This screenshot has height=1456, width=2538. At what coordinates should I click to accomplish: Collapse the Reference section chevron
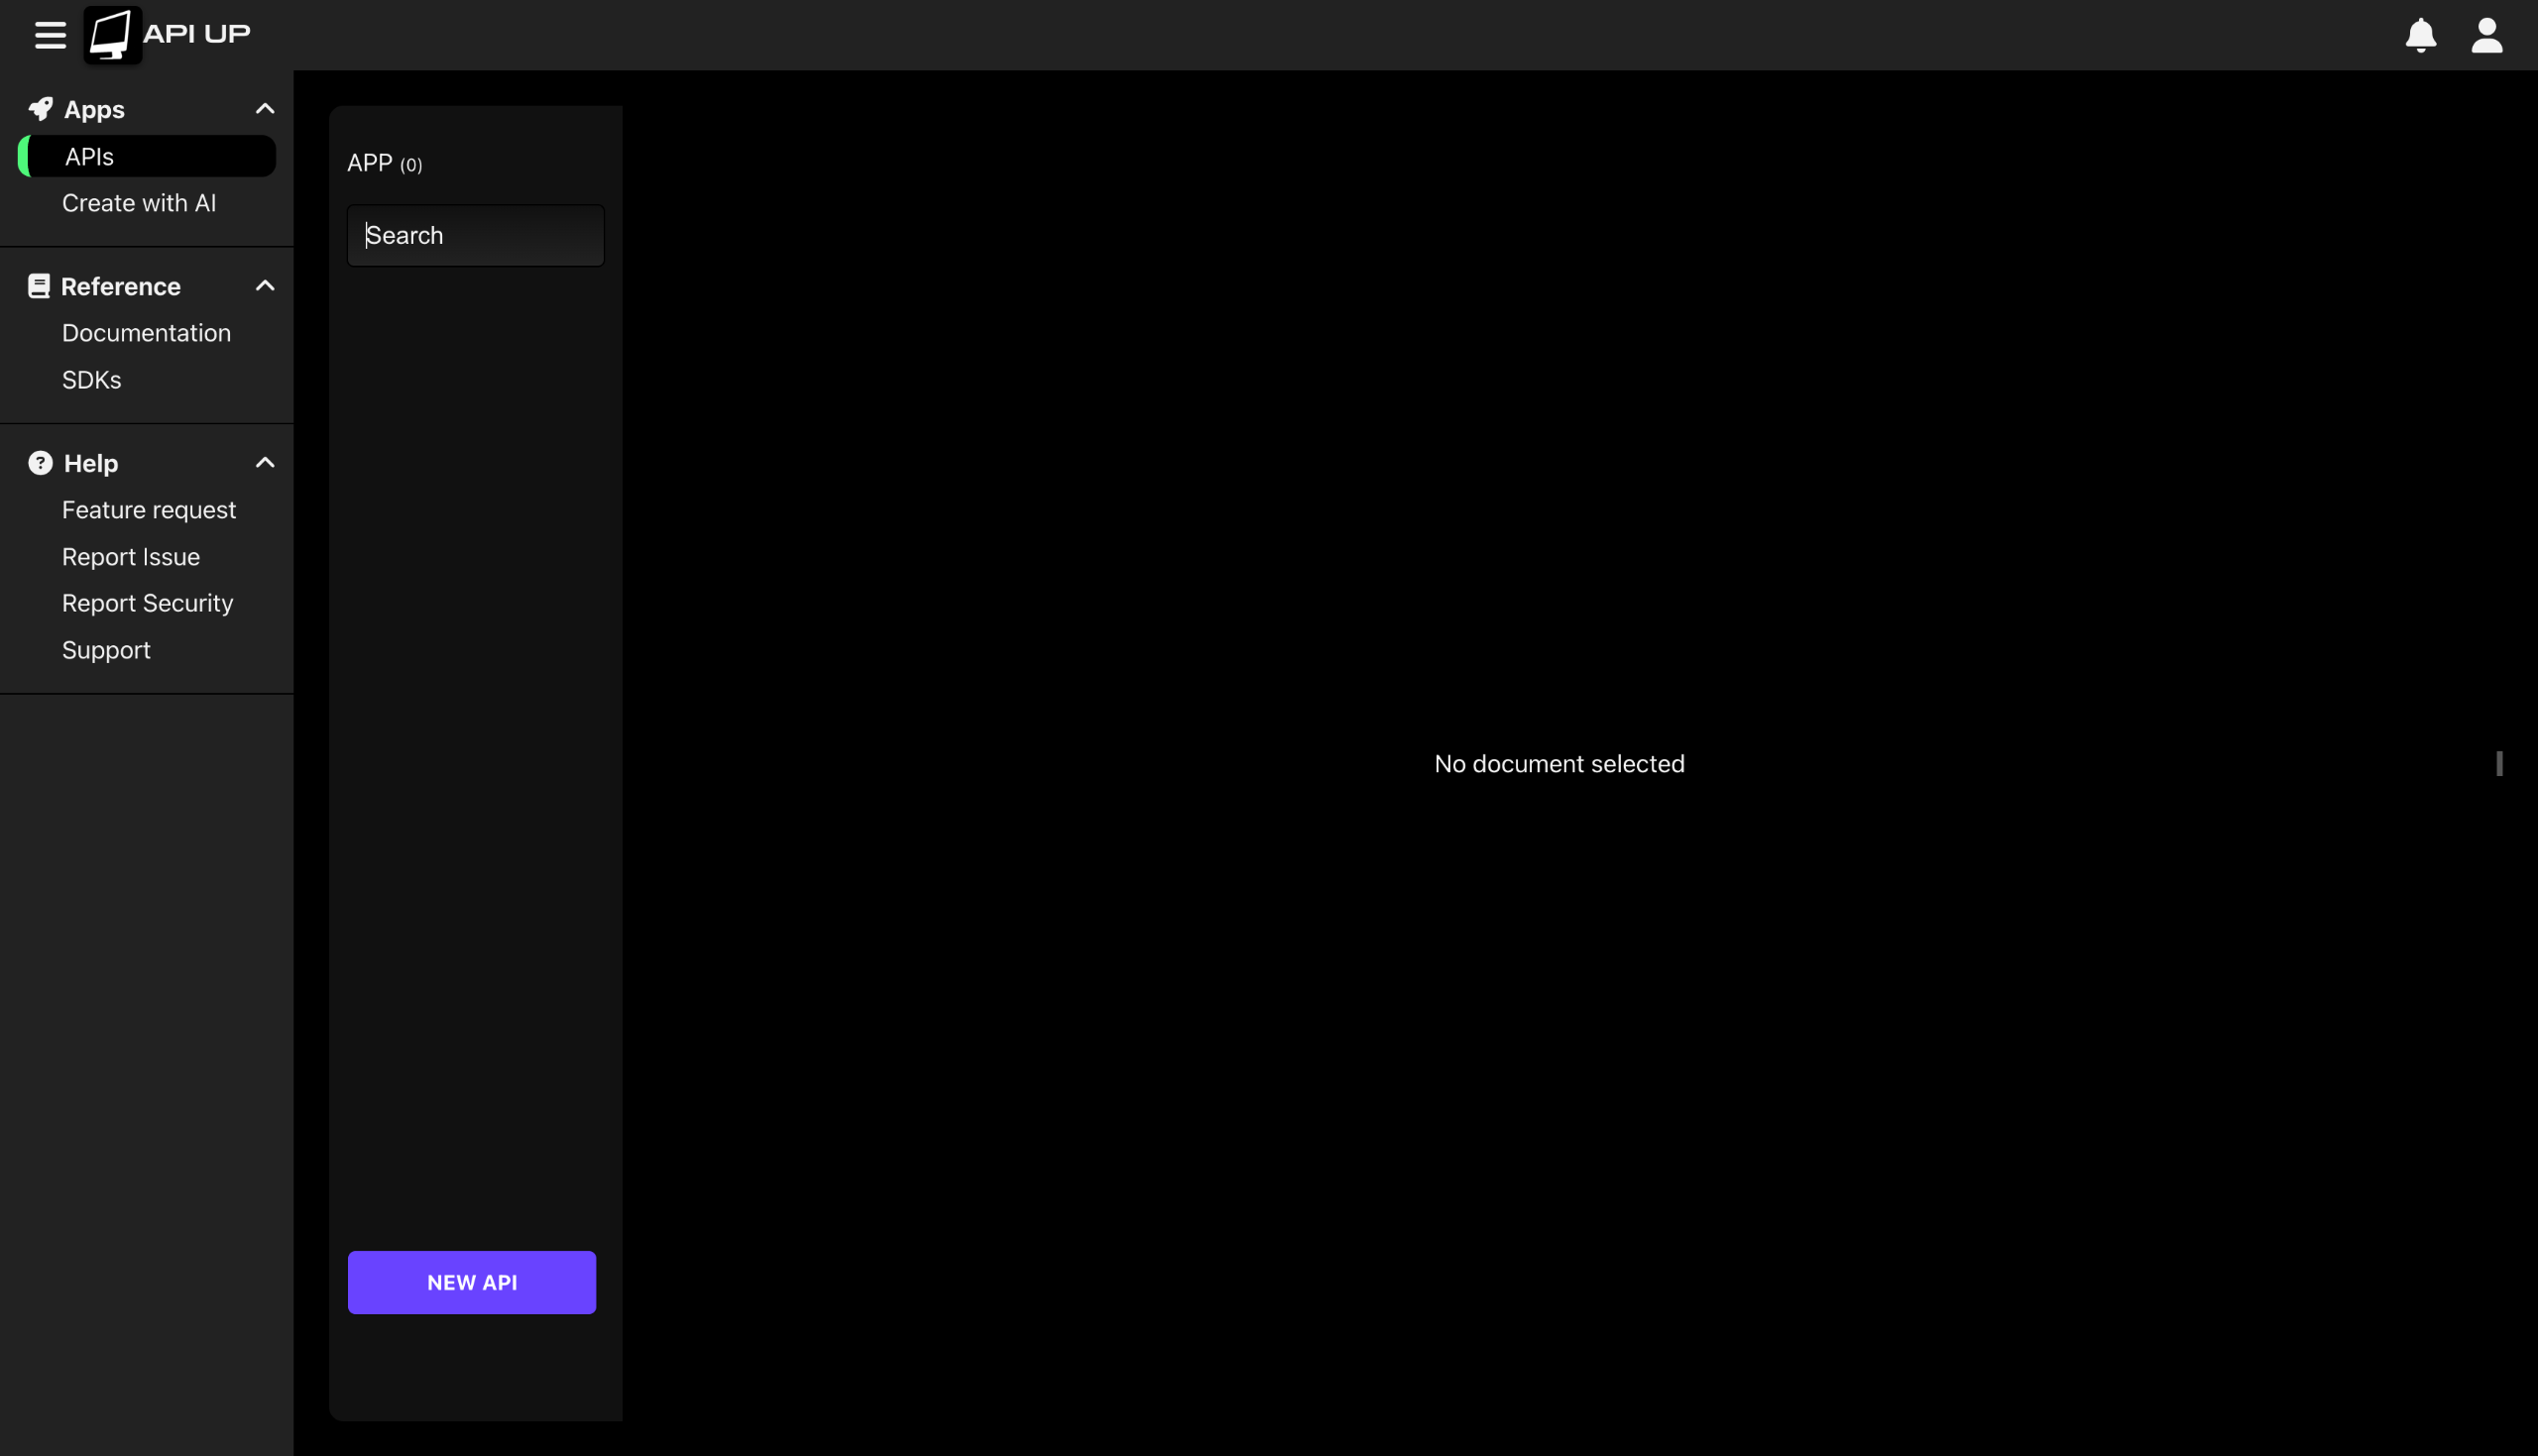265,286
